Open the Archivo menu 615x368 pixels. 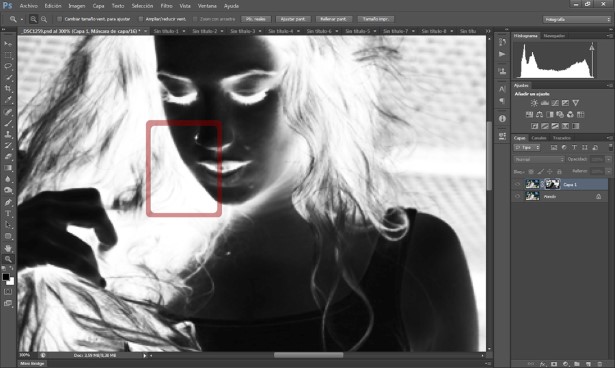tap(29, 6)
